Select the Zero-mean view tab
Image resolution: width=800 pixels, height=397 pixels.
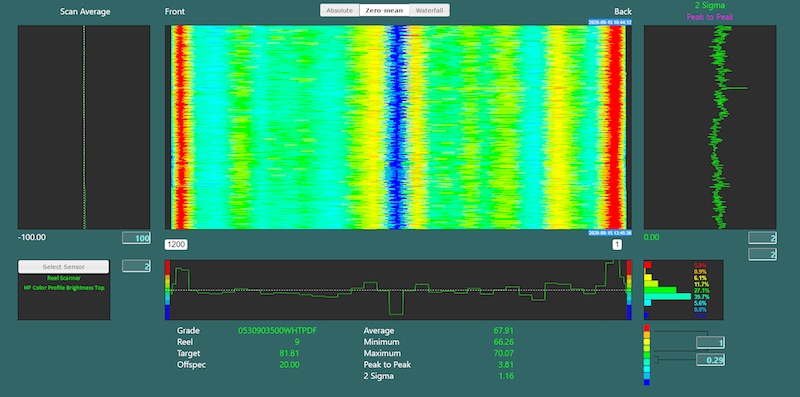tap(384, 10)
